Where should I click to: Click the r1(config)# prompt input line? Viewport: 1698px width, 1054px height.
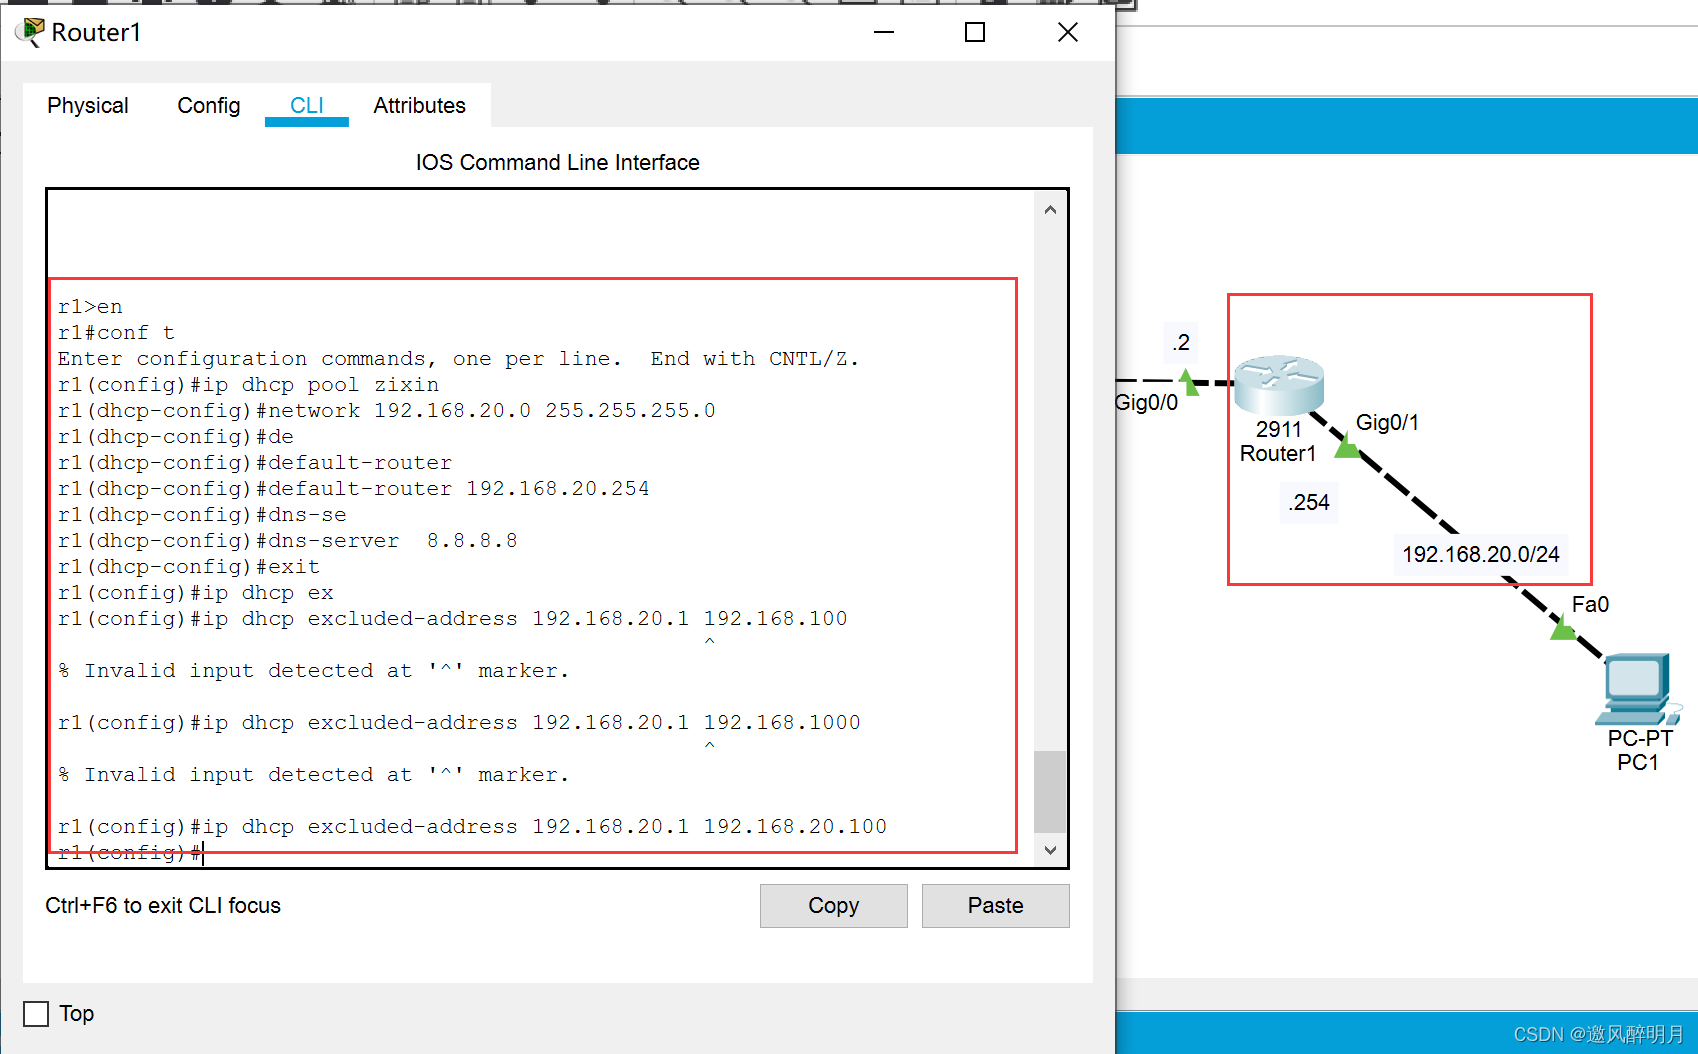coord(131,853)
